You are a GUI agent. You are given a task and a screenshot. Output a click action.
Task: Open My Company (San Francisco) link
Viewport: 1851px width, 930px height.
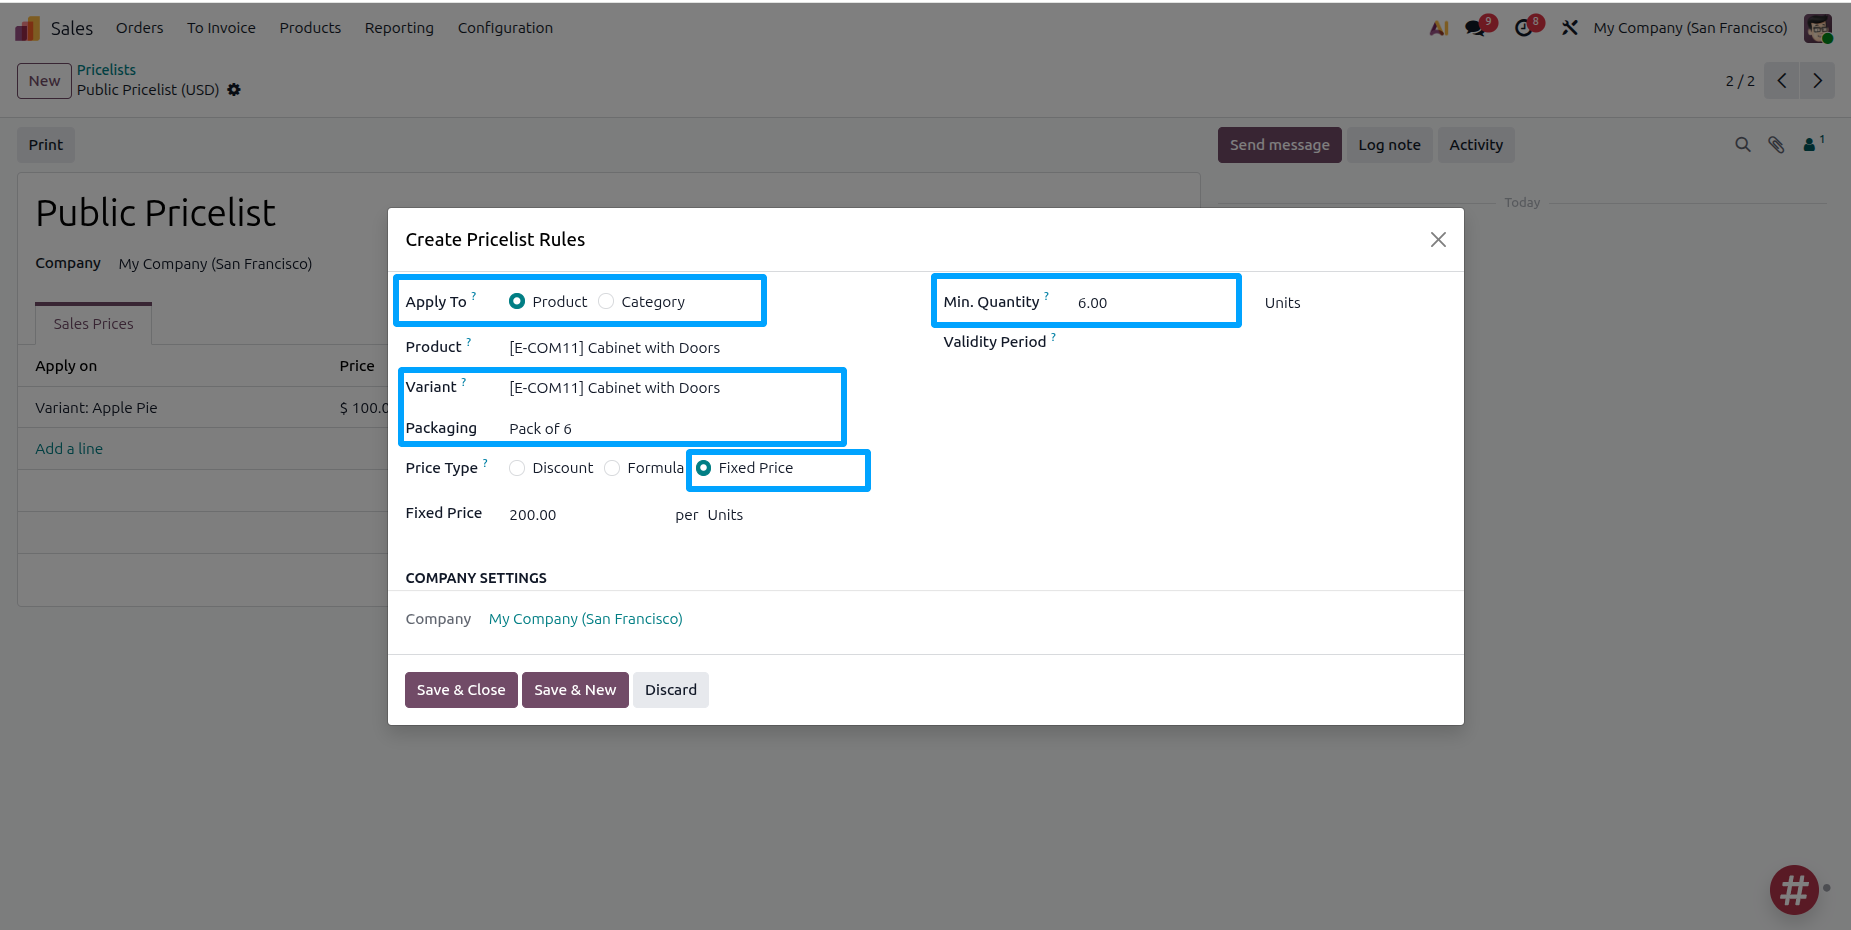click(x=585, y=618)
